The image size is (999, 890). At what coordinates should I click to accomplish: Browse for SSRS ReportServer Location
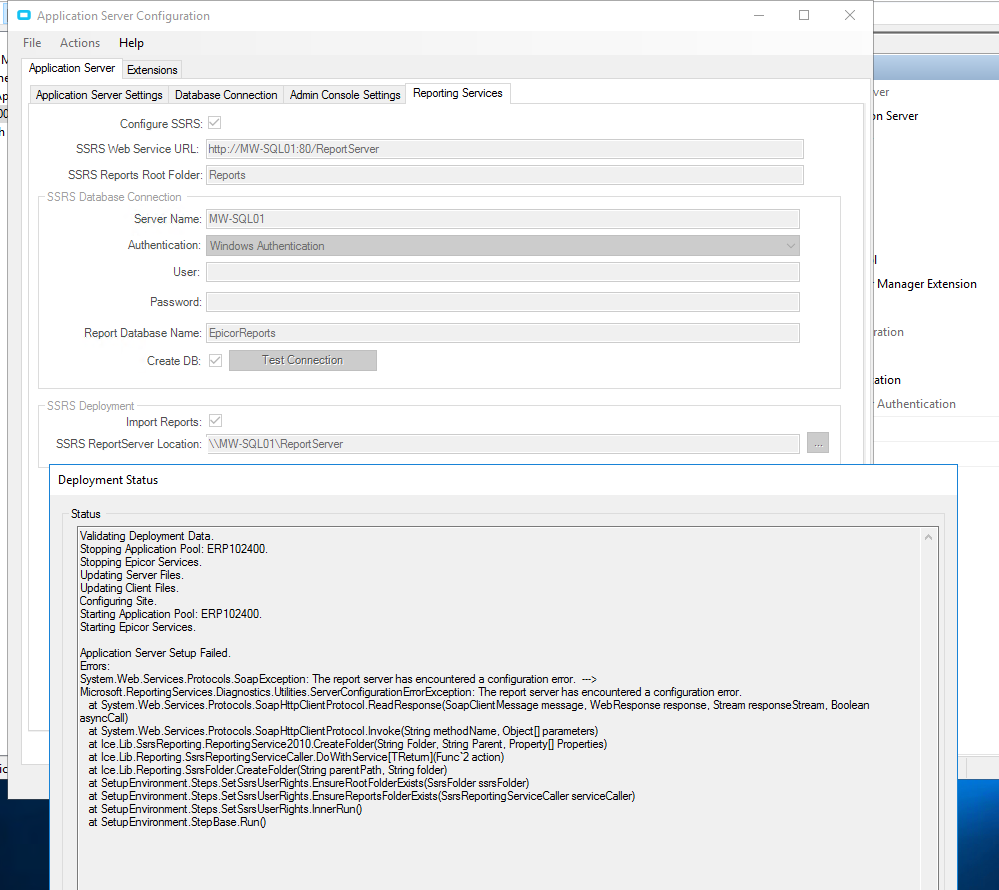(818, 443)
